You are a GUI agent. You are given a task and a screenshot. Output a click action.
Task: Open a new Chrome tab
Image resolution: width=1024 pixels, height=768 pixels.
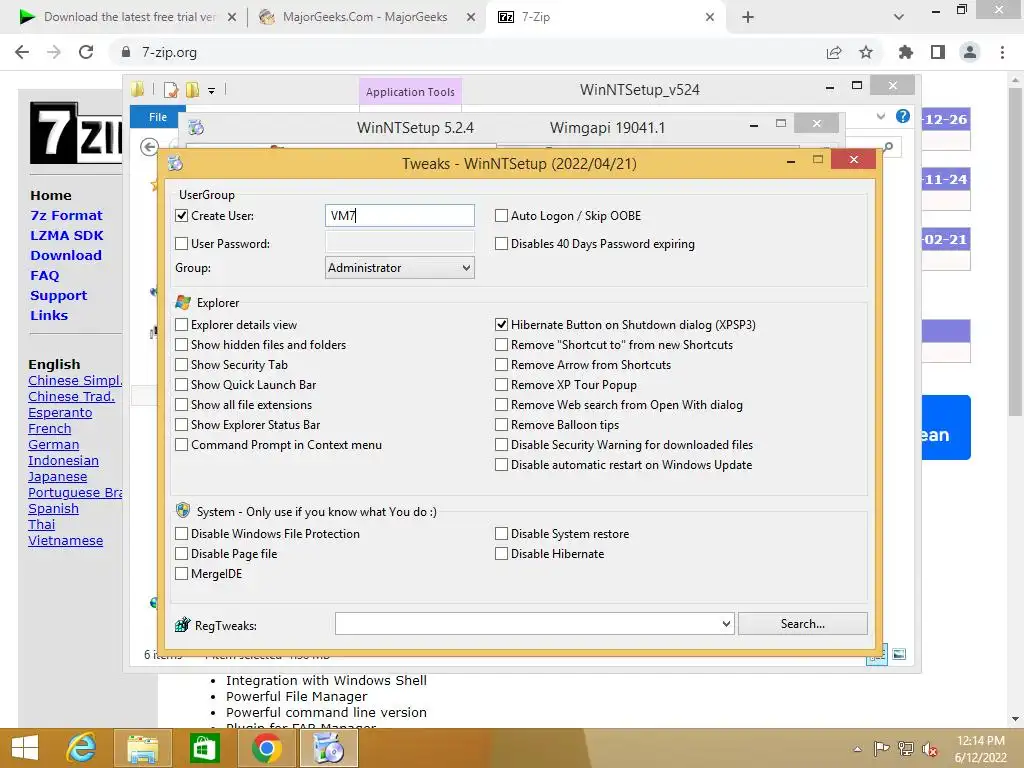click(x=748, y=17)
